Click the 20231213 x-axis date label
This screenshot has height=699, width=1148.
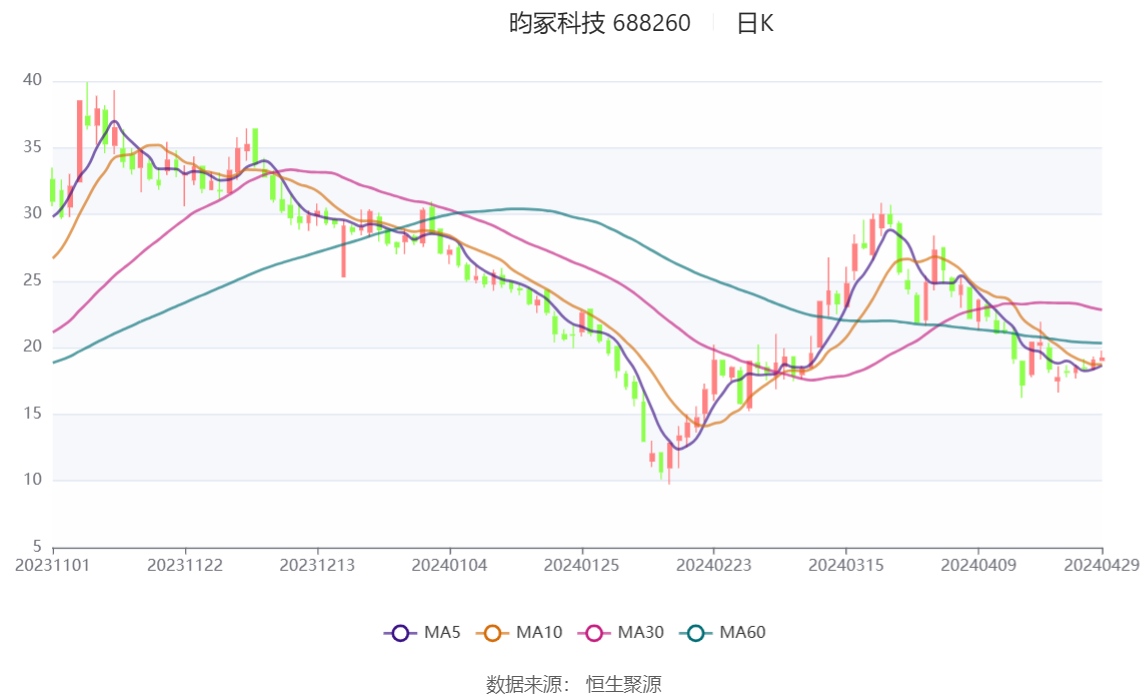pyautogui.click(x=317, y=565)
